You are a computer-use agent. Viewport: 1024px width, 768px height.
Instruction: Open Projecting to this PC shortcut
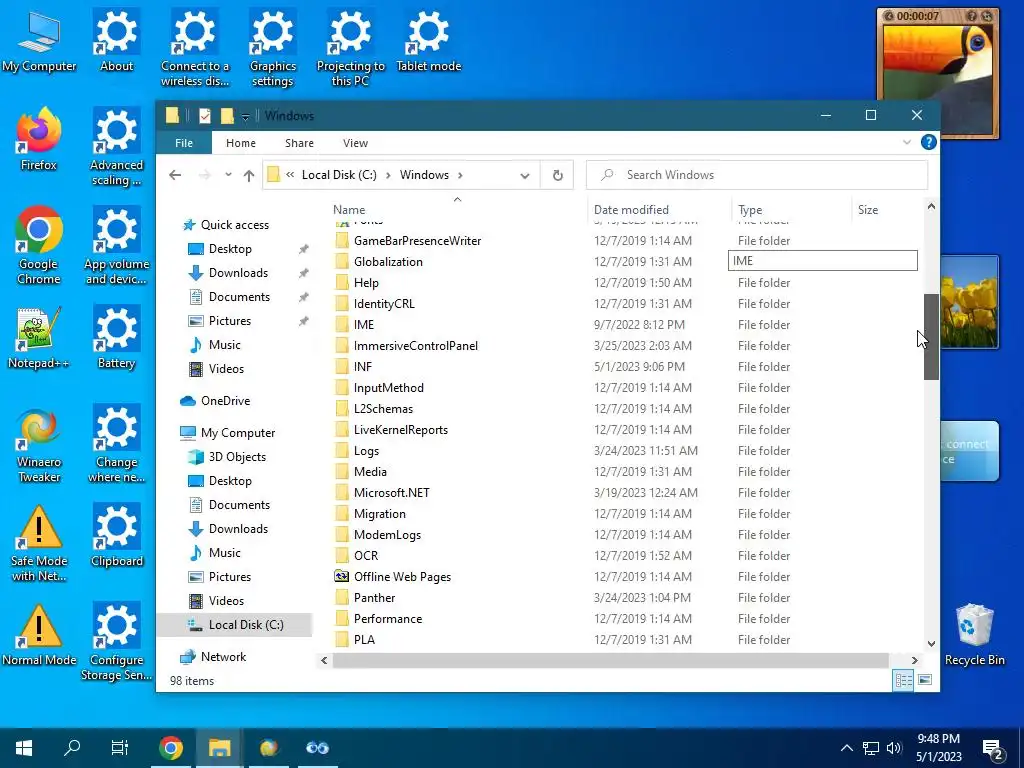351,49
